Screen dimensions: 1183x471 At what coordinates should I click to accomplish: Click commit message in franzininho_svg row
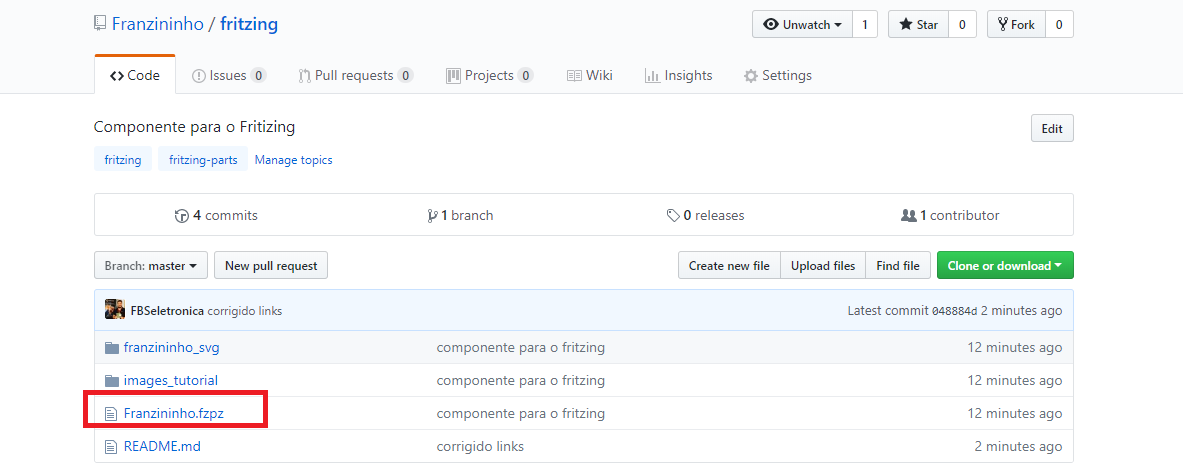tap(521, 347)
